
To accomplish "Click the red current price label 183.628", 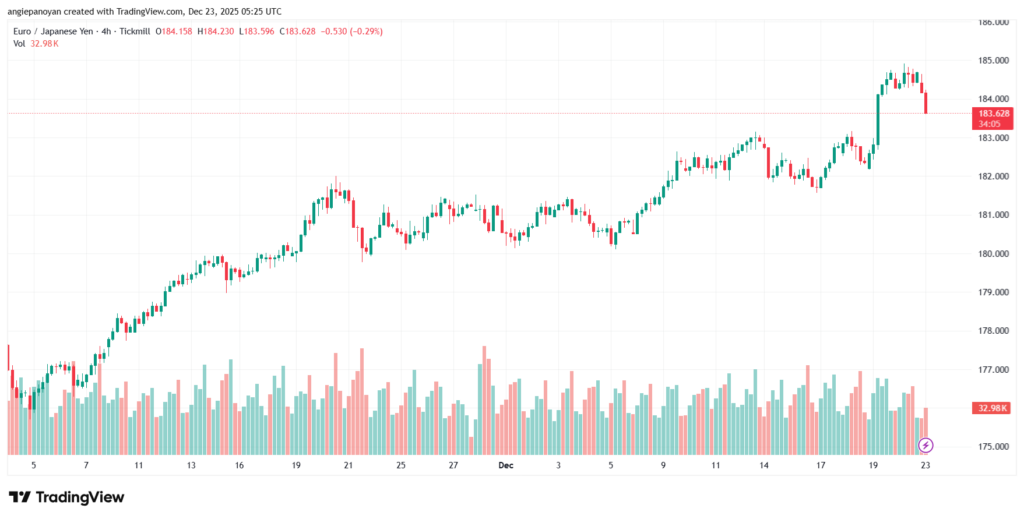I will (x=994, y=114).
